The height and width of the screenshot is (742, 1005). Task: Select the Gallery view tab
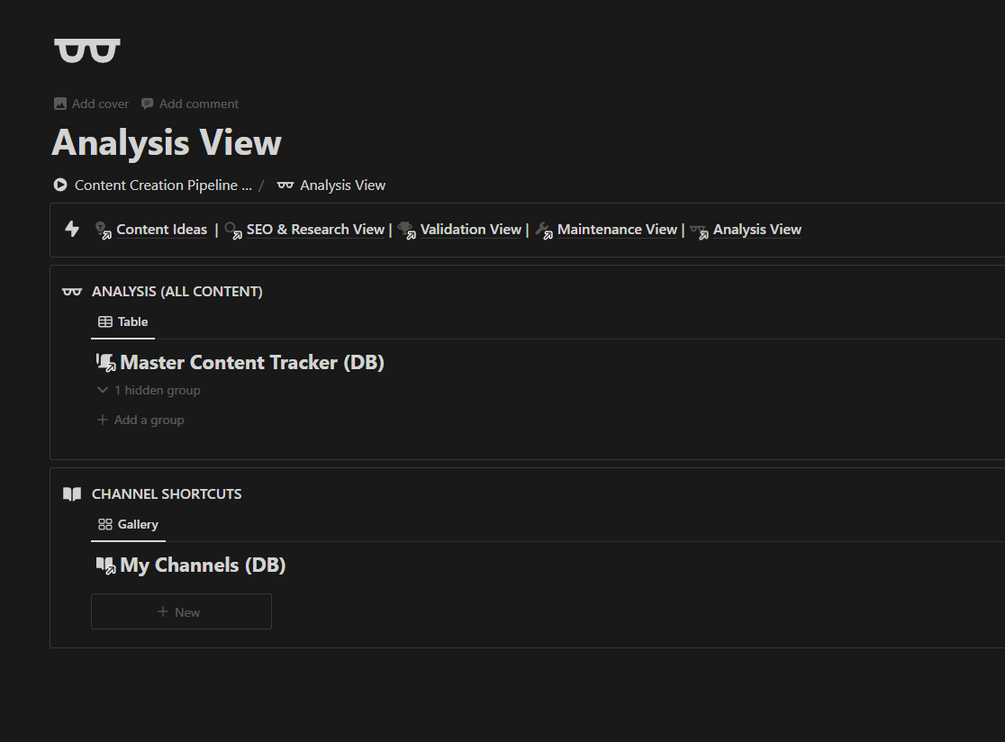point(128,524)
